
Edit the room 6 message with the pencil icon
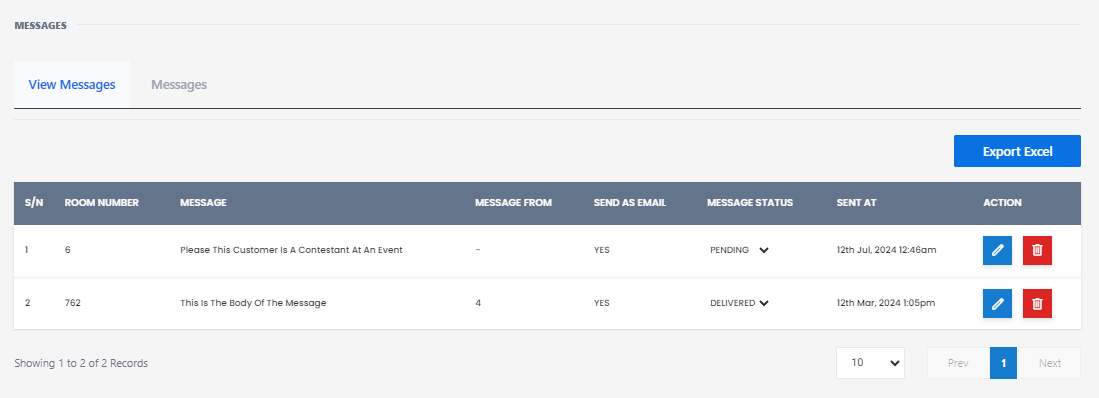pos(997,250)
